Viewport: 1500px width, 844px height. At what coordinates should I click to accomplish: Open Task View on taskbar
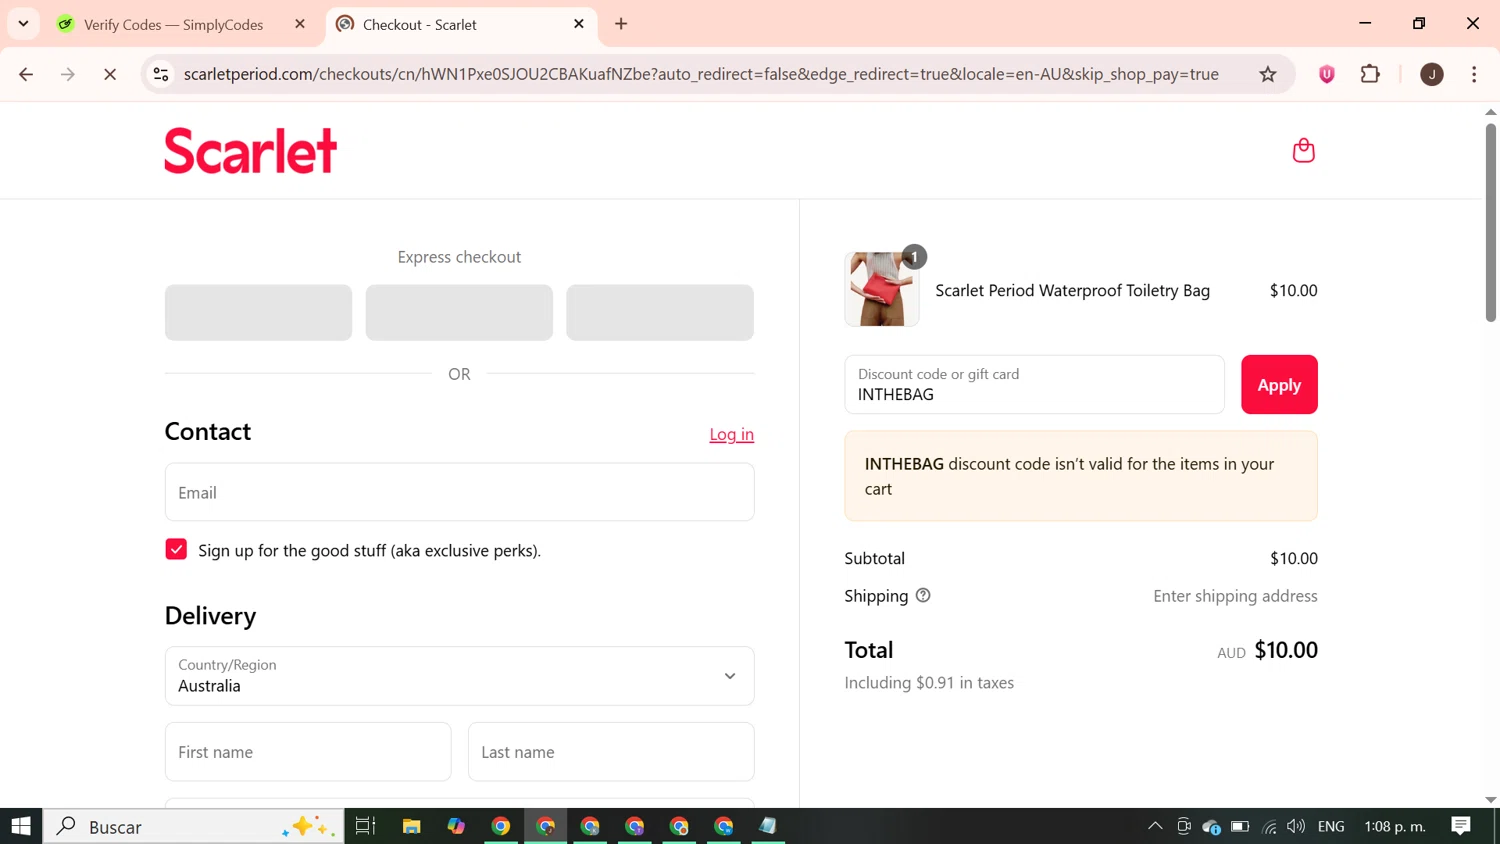[x=365, y=826]
